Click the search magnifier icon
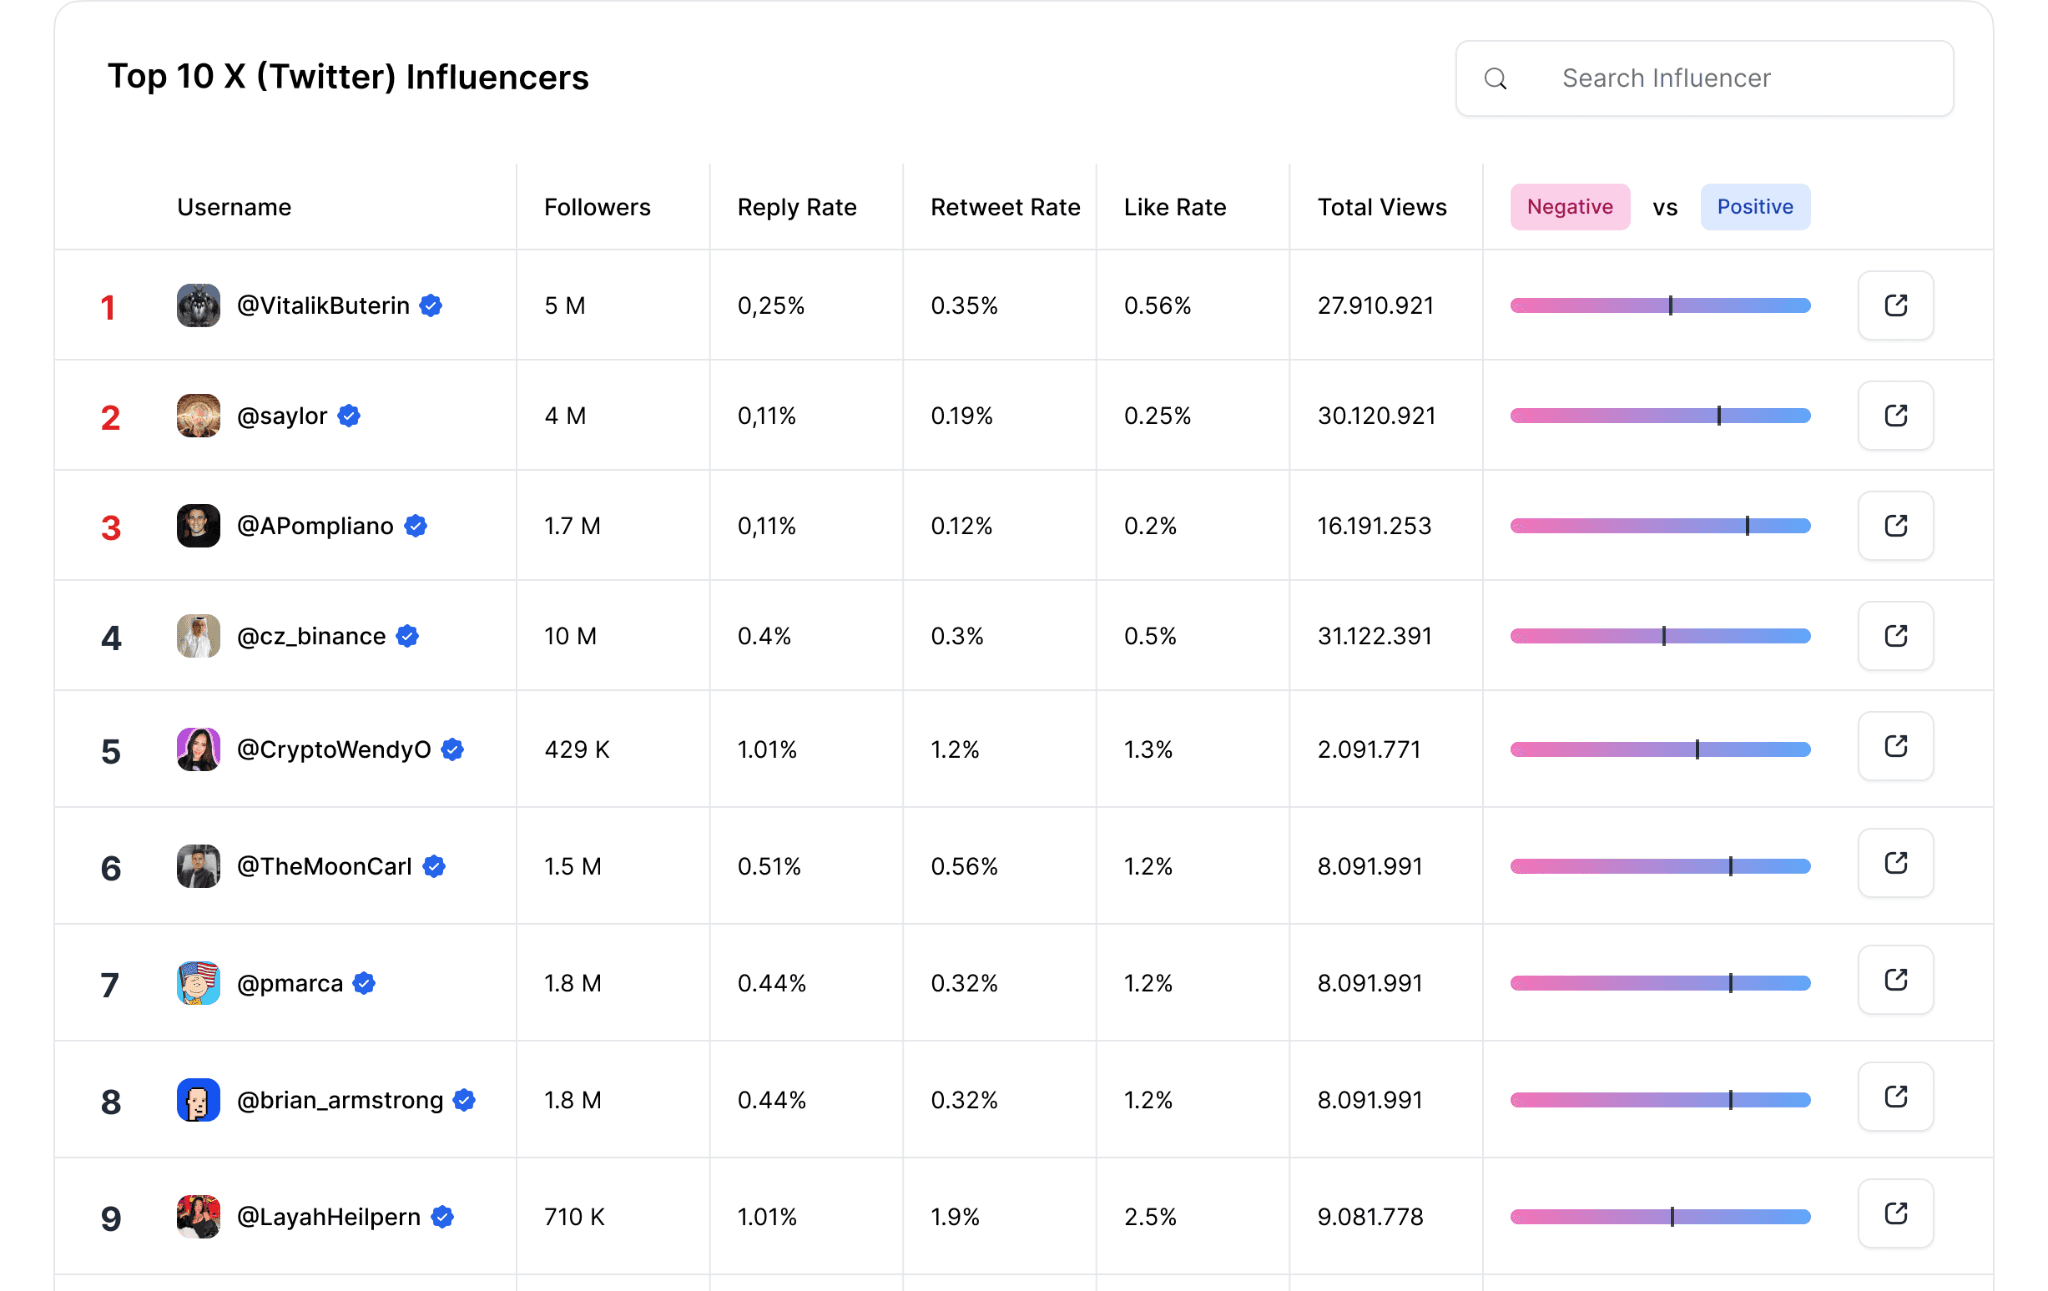2048x1291 pixels. (1495, 79)
